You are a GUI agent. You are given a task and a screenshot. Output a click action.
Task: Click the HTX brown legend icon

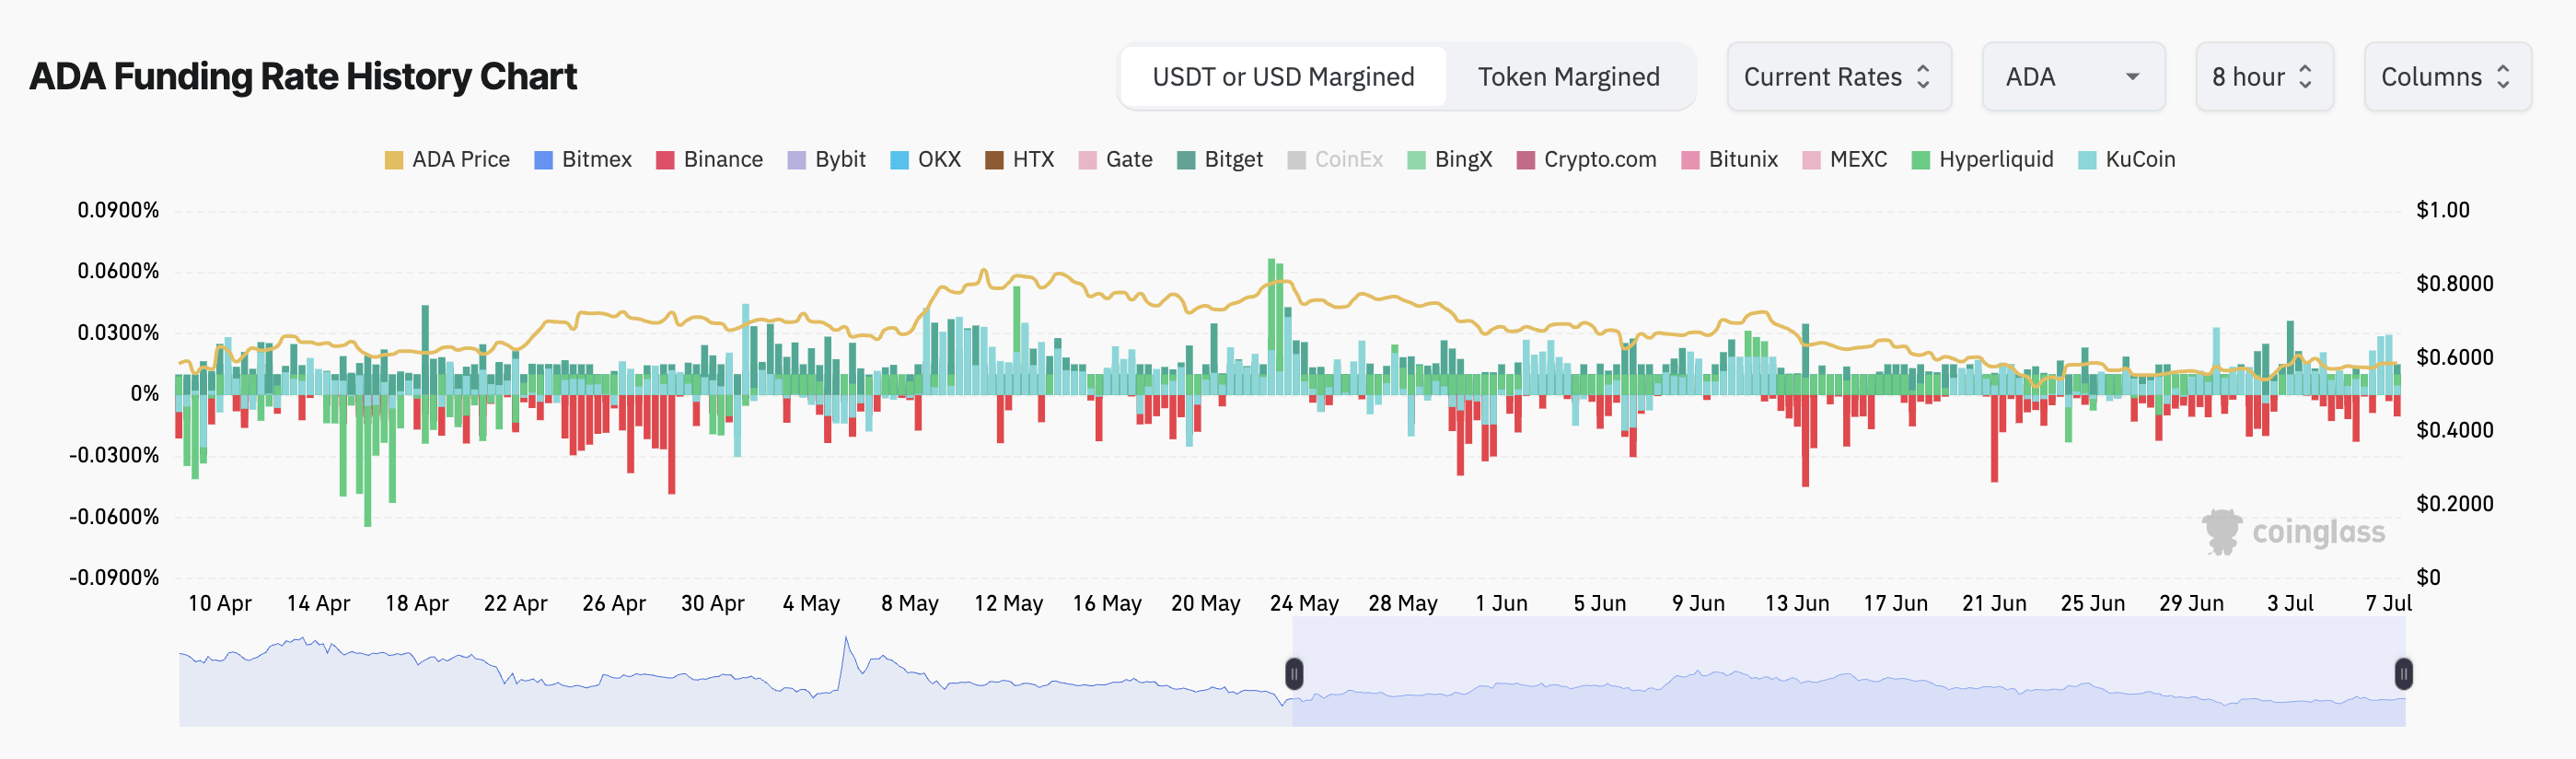click(994, 160)
